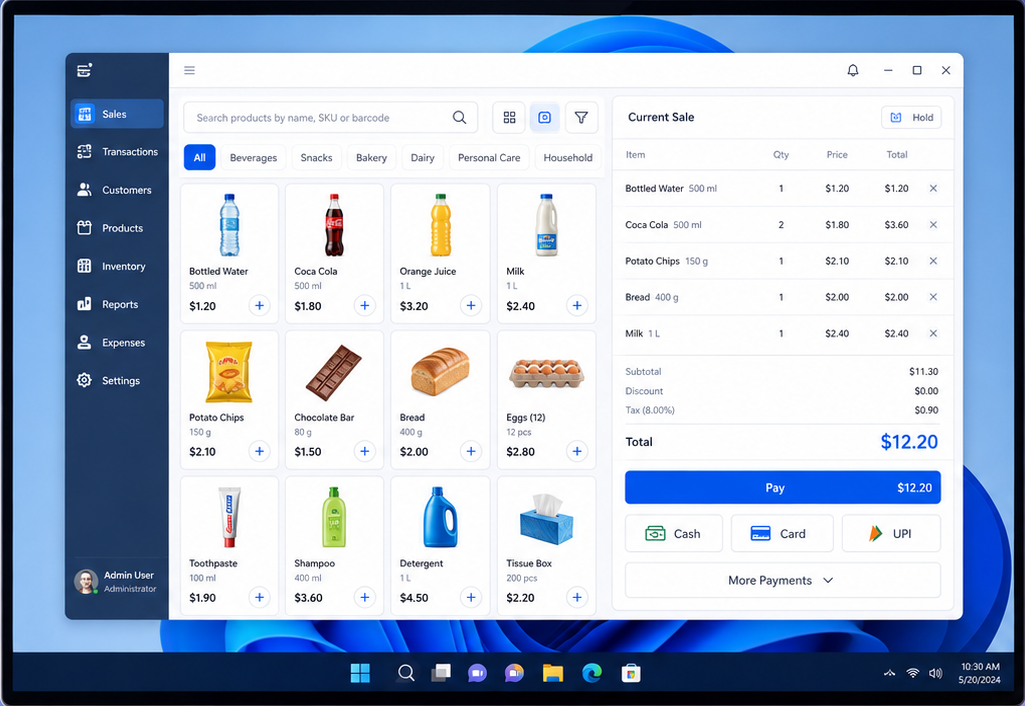The width and height of the screenshot is (1025, 706).
Task: Filter products by Bakery
Action: (371, 158)
